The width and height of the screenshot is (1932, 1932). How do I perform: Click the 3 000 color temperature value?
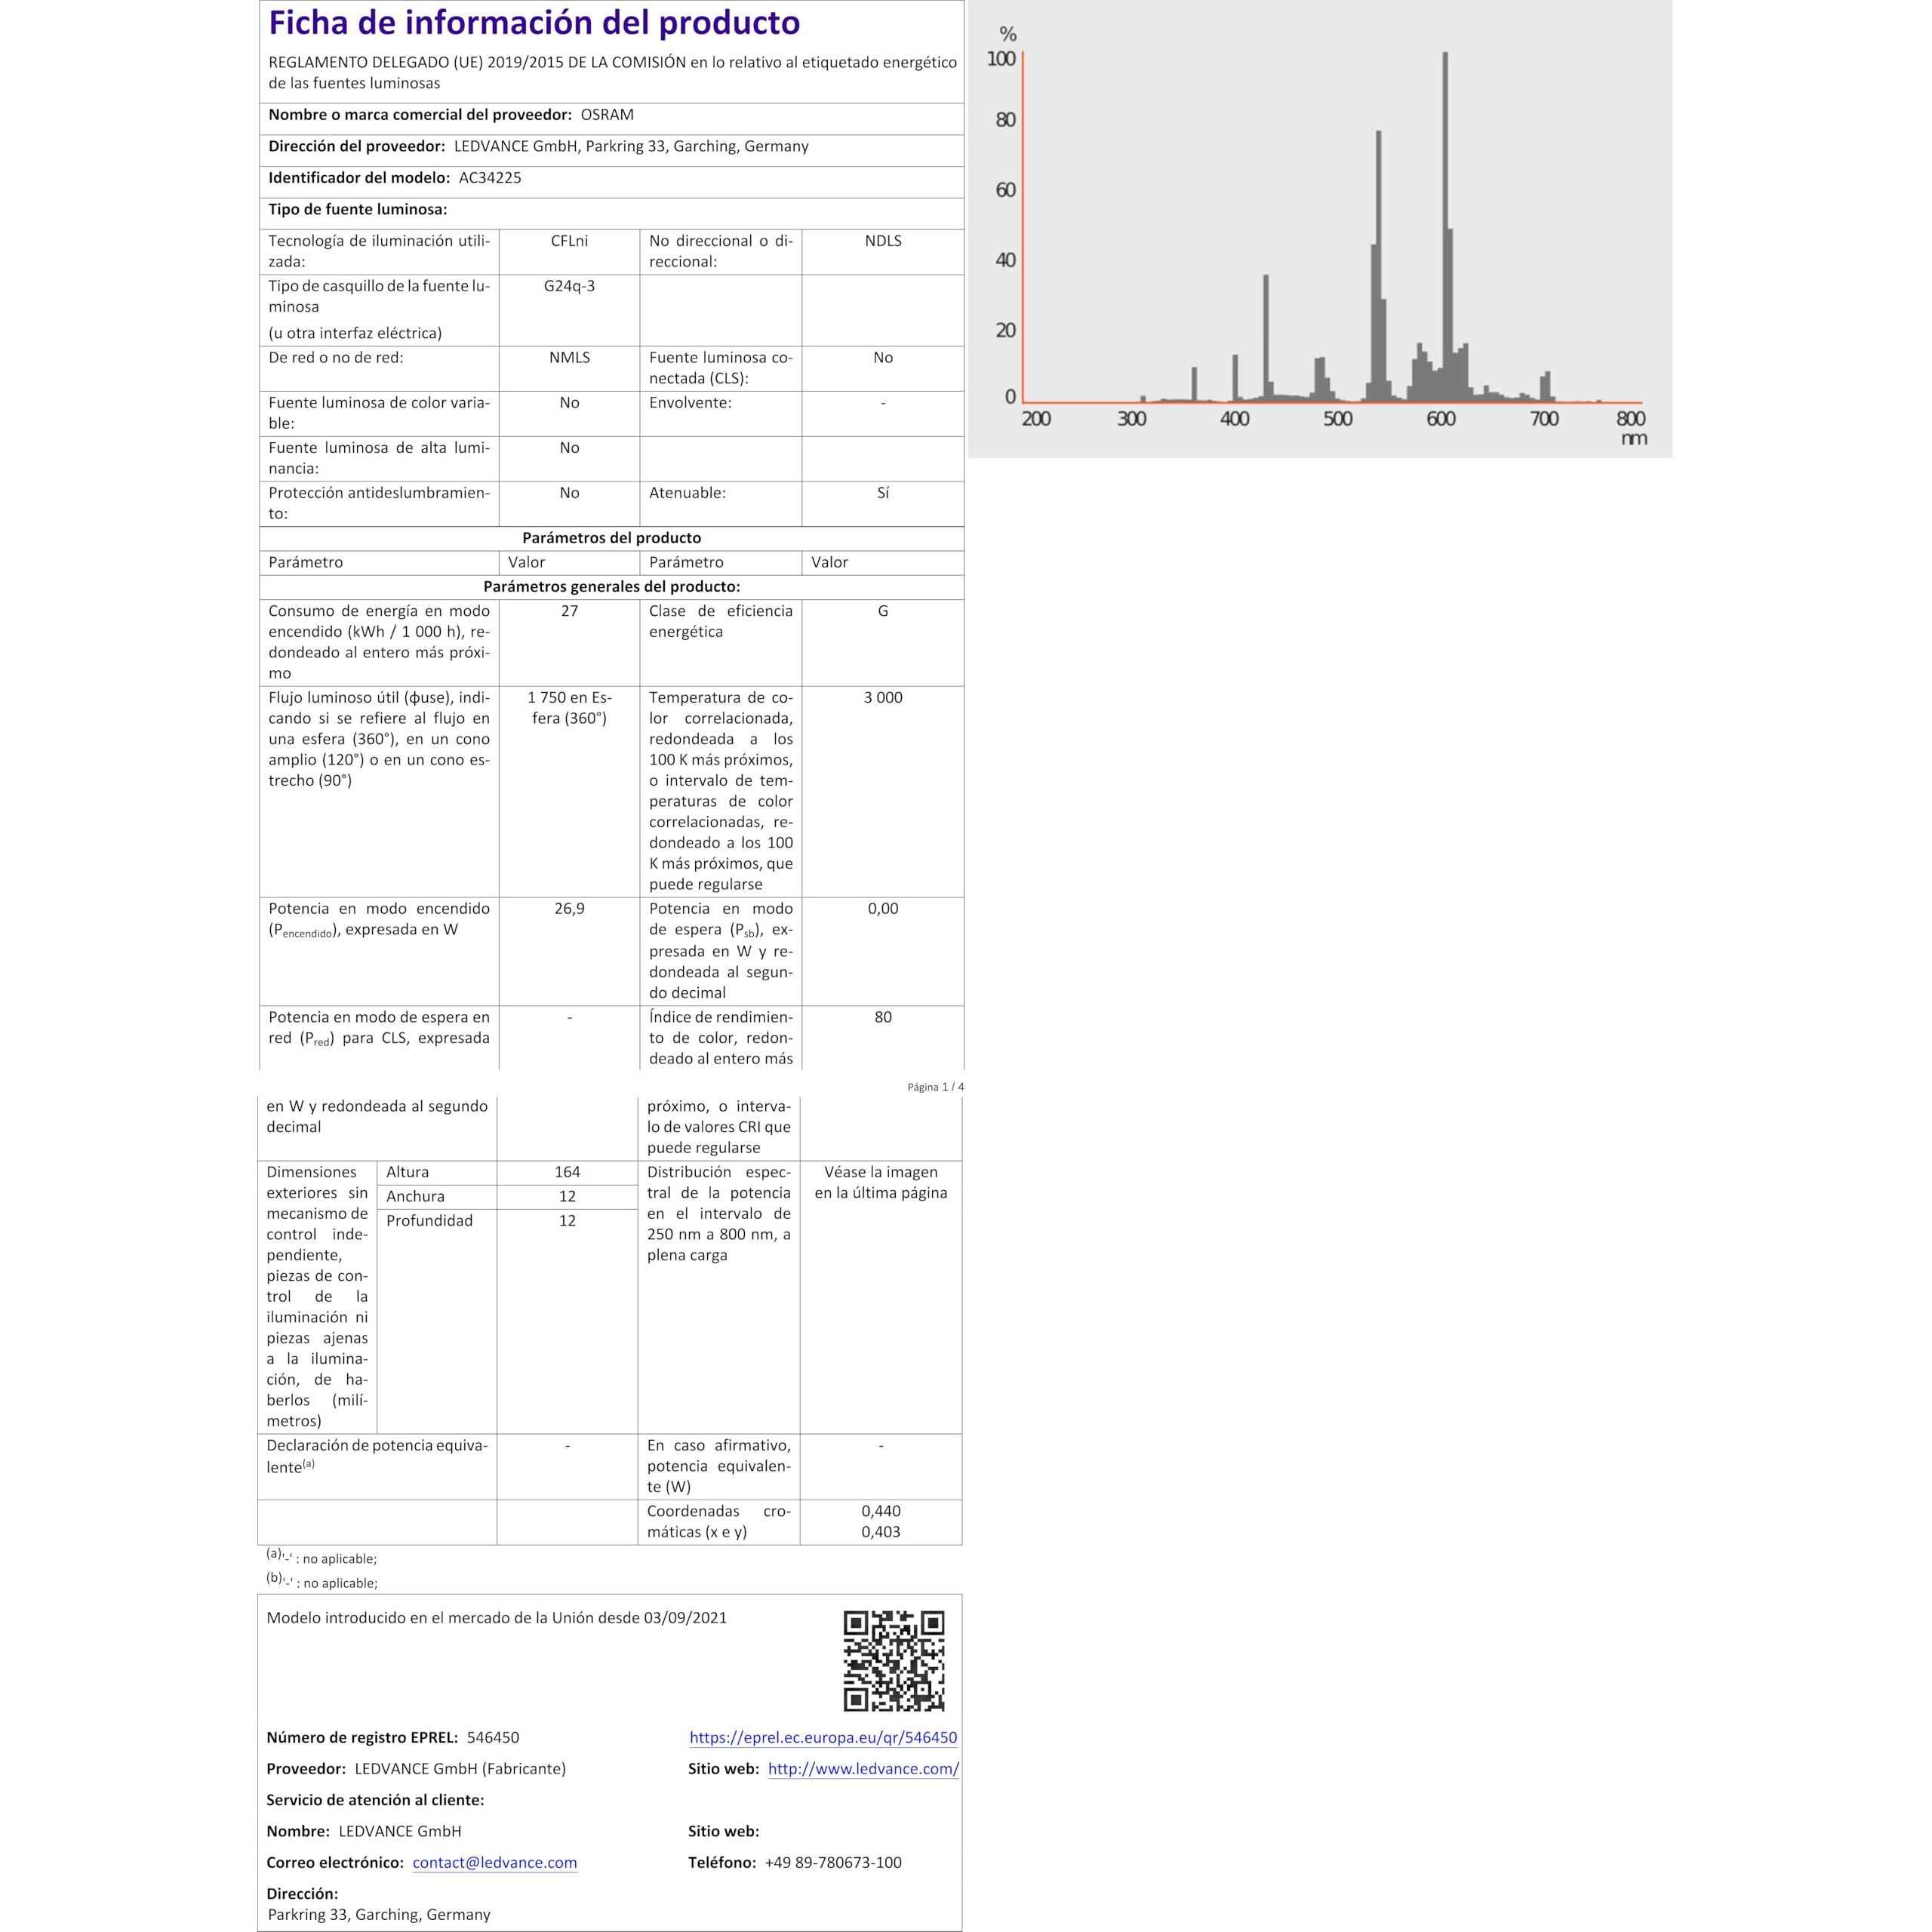point(882,698)
